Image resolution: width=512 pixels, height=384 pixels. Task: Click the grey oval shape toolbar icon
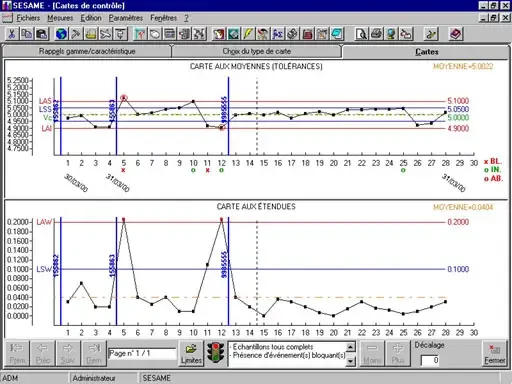point(155,34)
